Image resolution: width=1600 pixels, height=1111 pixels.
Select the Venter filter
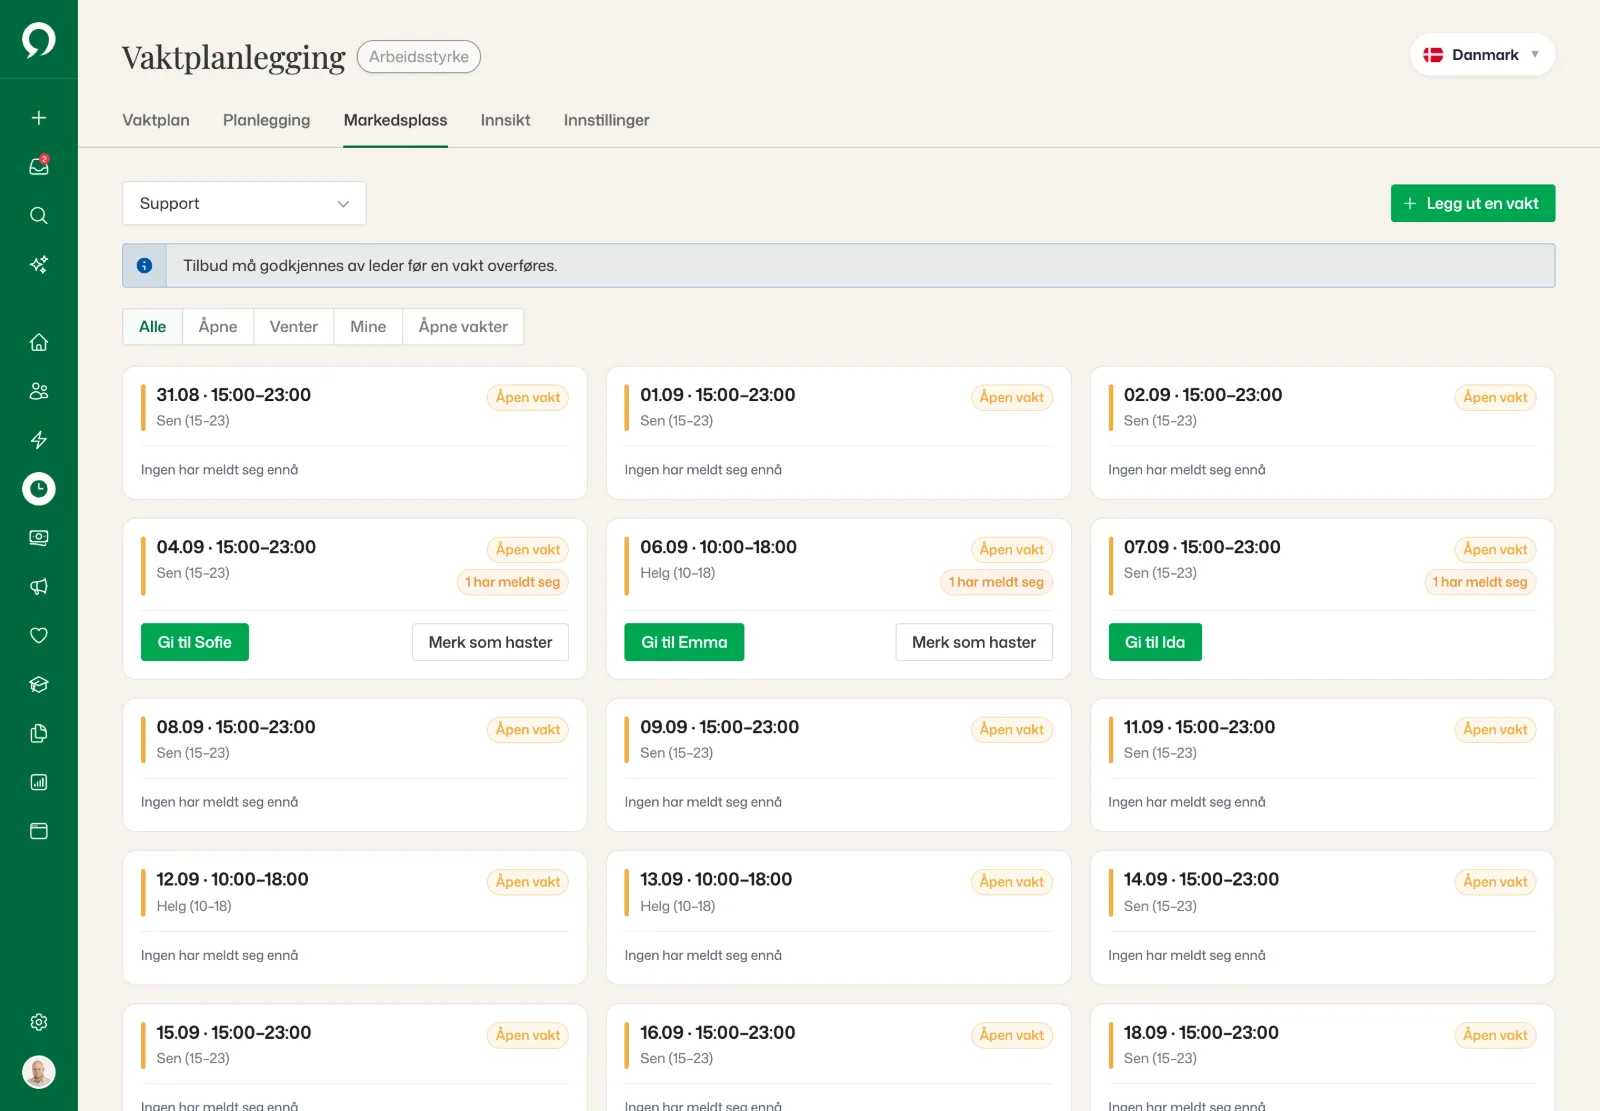coord(294,327)
